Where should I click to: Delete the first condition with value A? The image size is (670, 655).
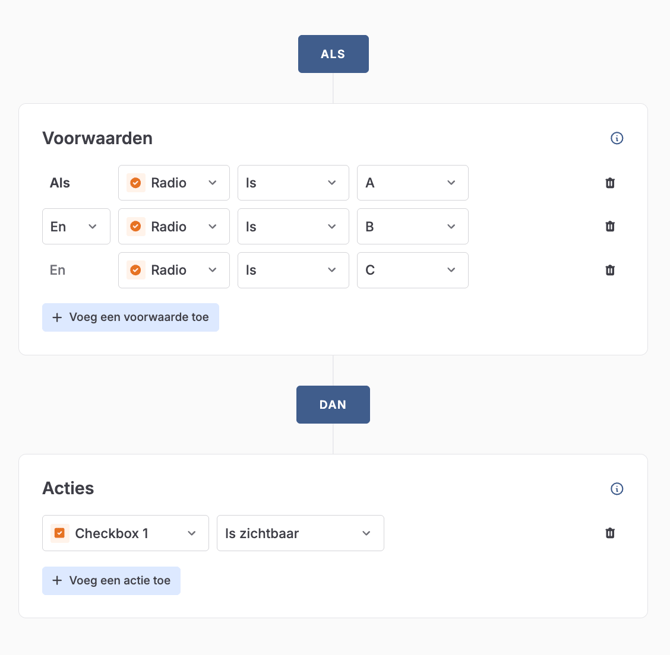(610, 183)
